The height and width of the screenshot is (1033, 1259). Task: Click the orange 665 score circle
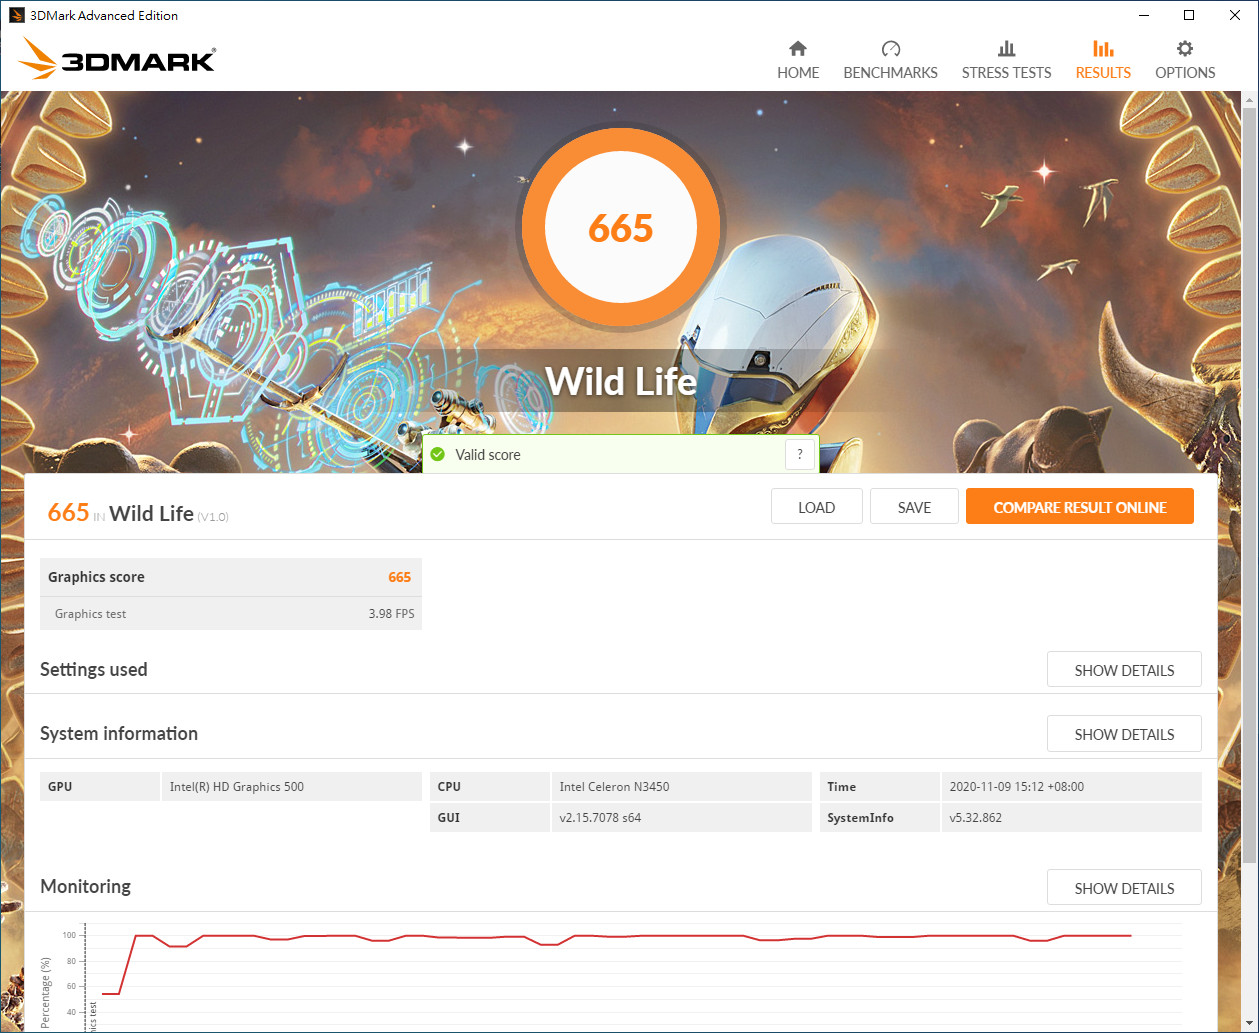(x=620, y=228)
